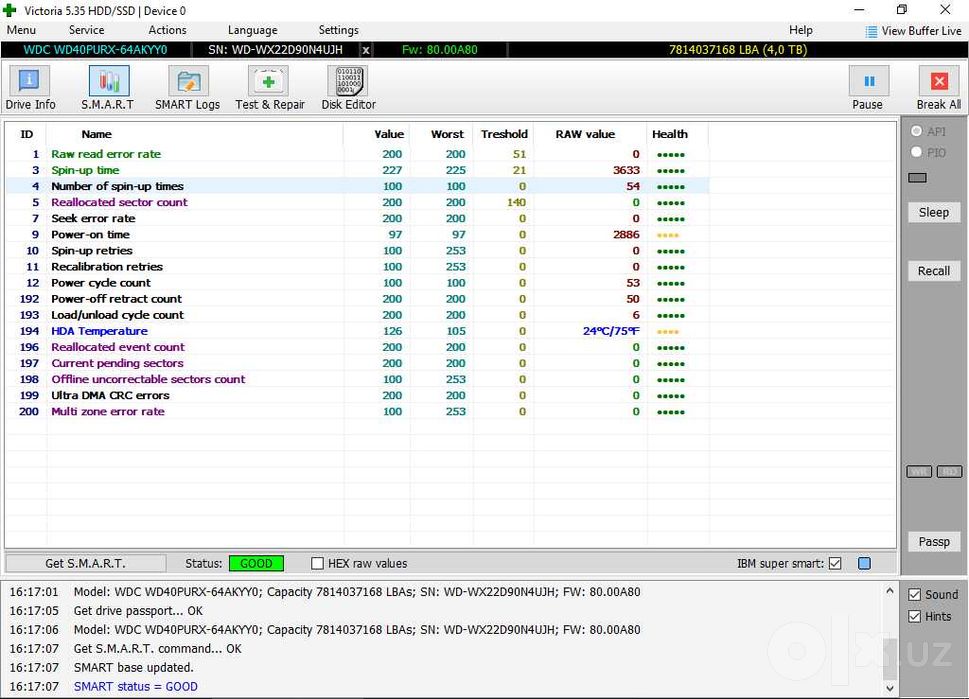Click the Get S.M.A.R.T. button

[85, 564]
